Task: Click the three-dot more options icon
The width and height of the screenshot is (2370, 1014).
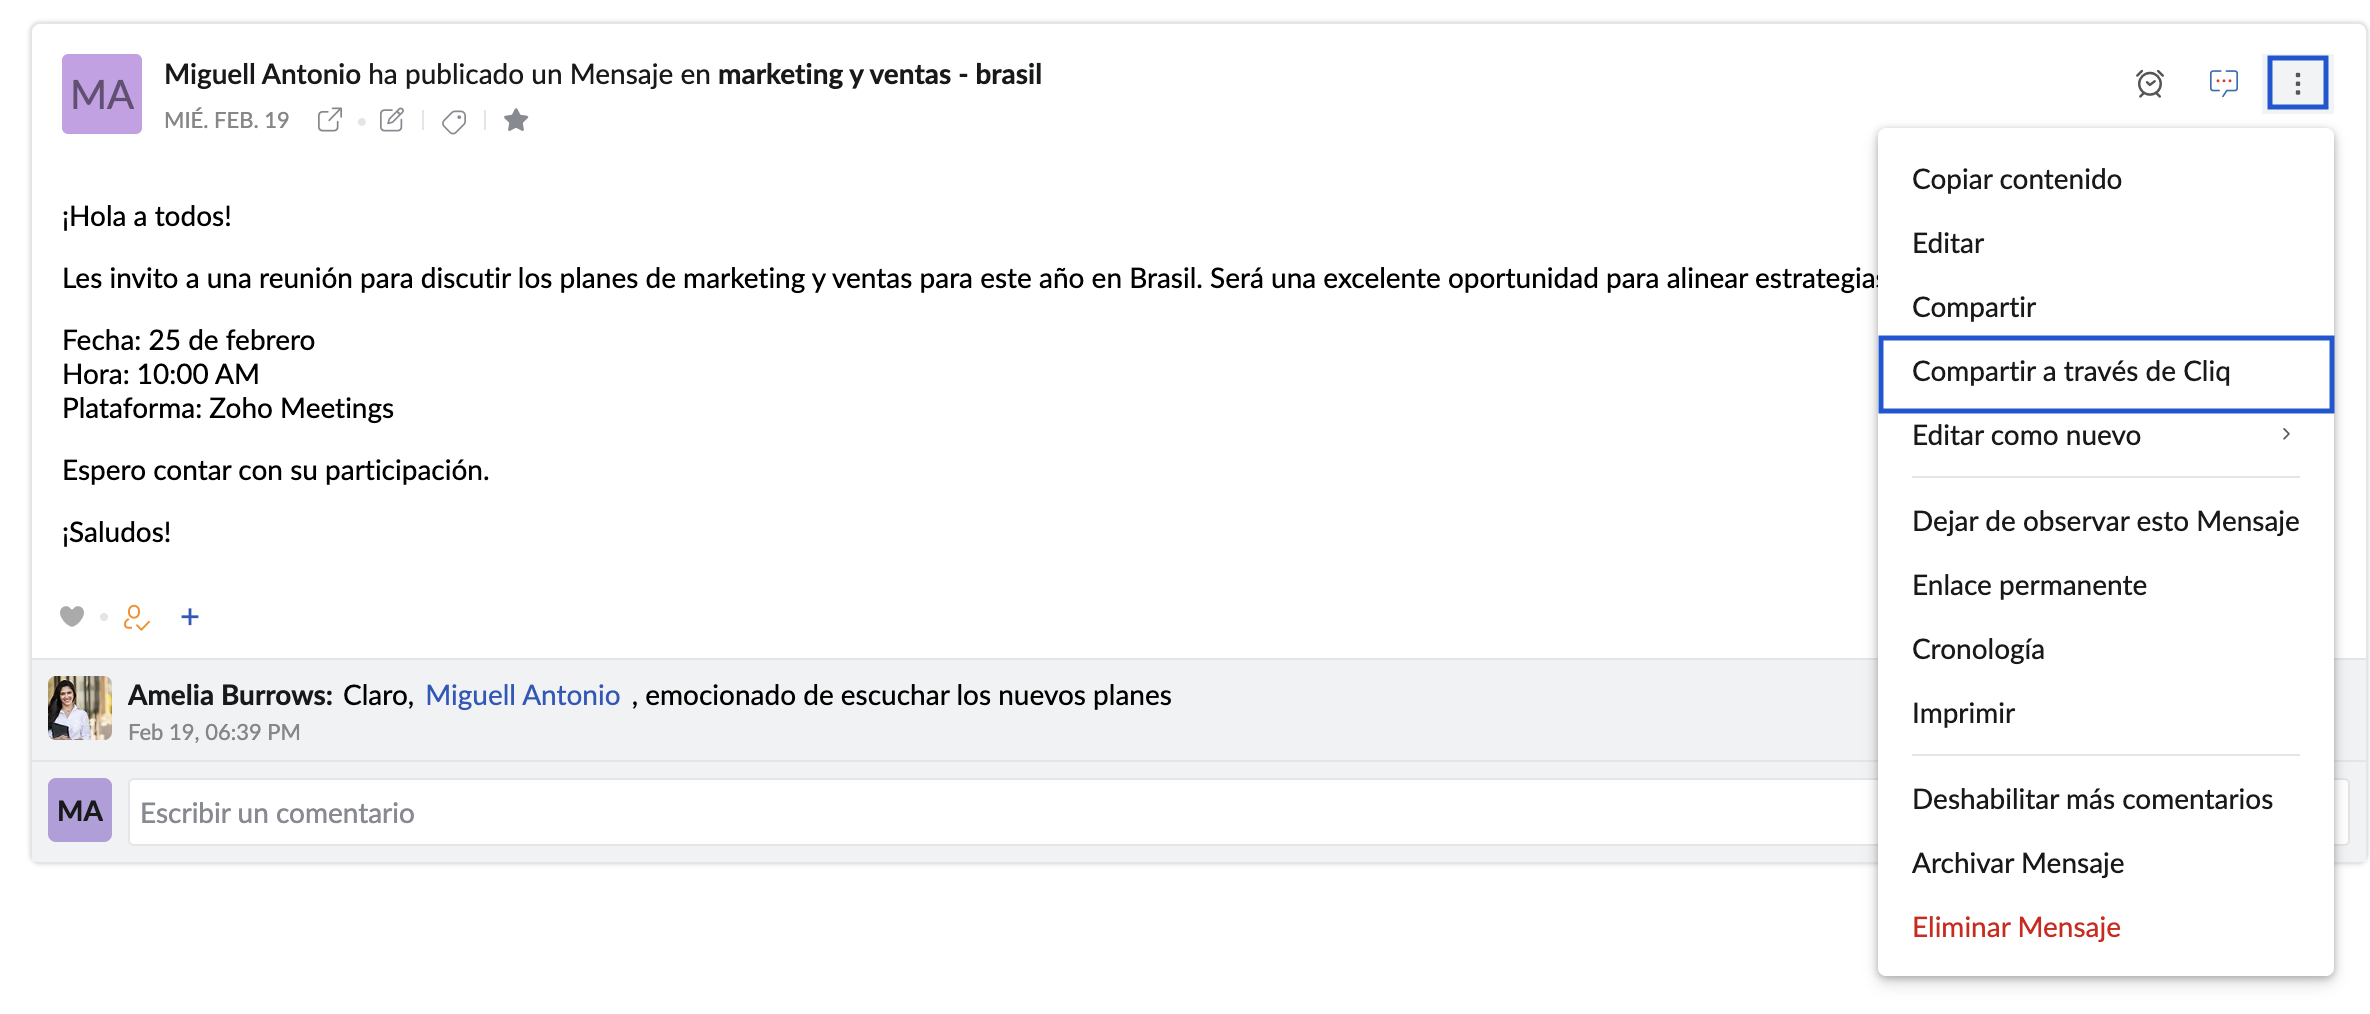Action: (2297, 83)
